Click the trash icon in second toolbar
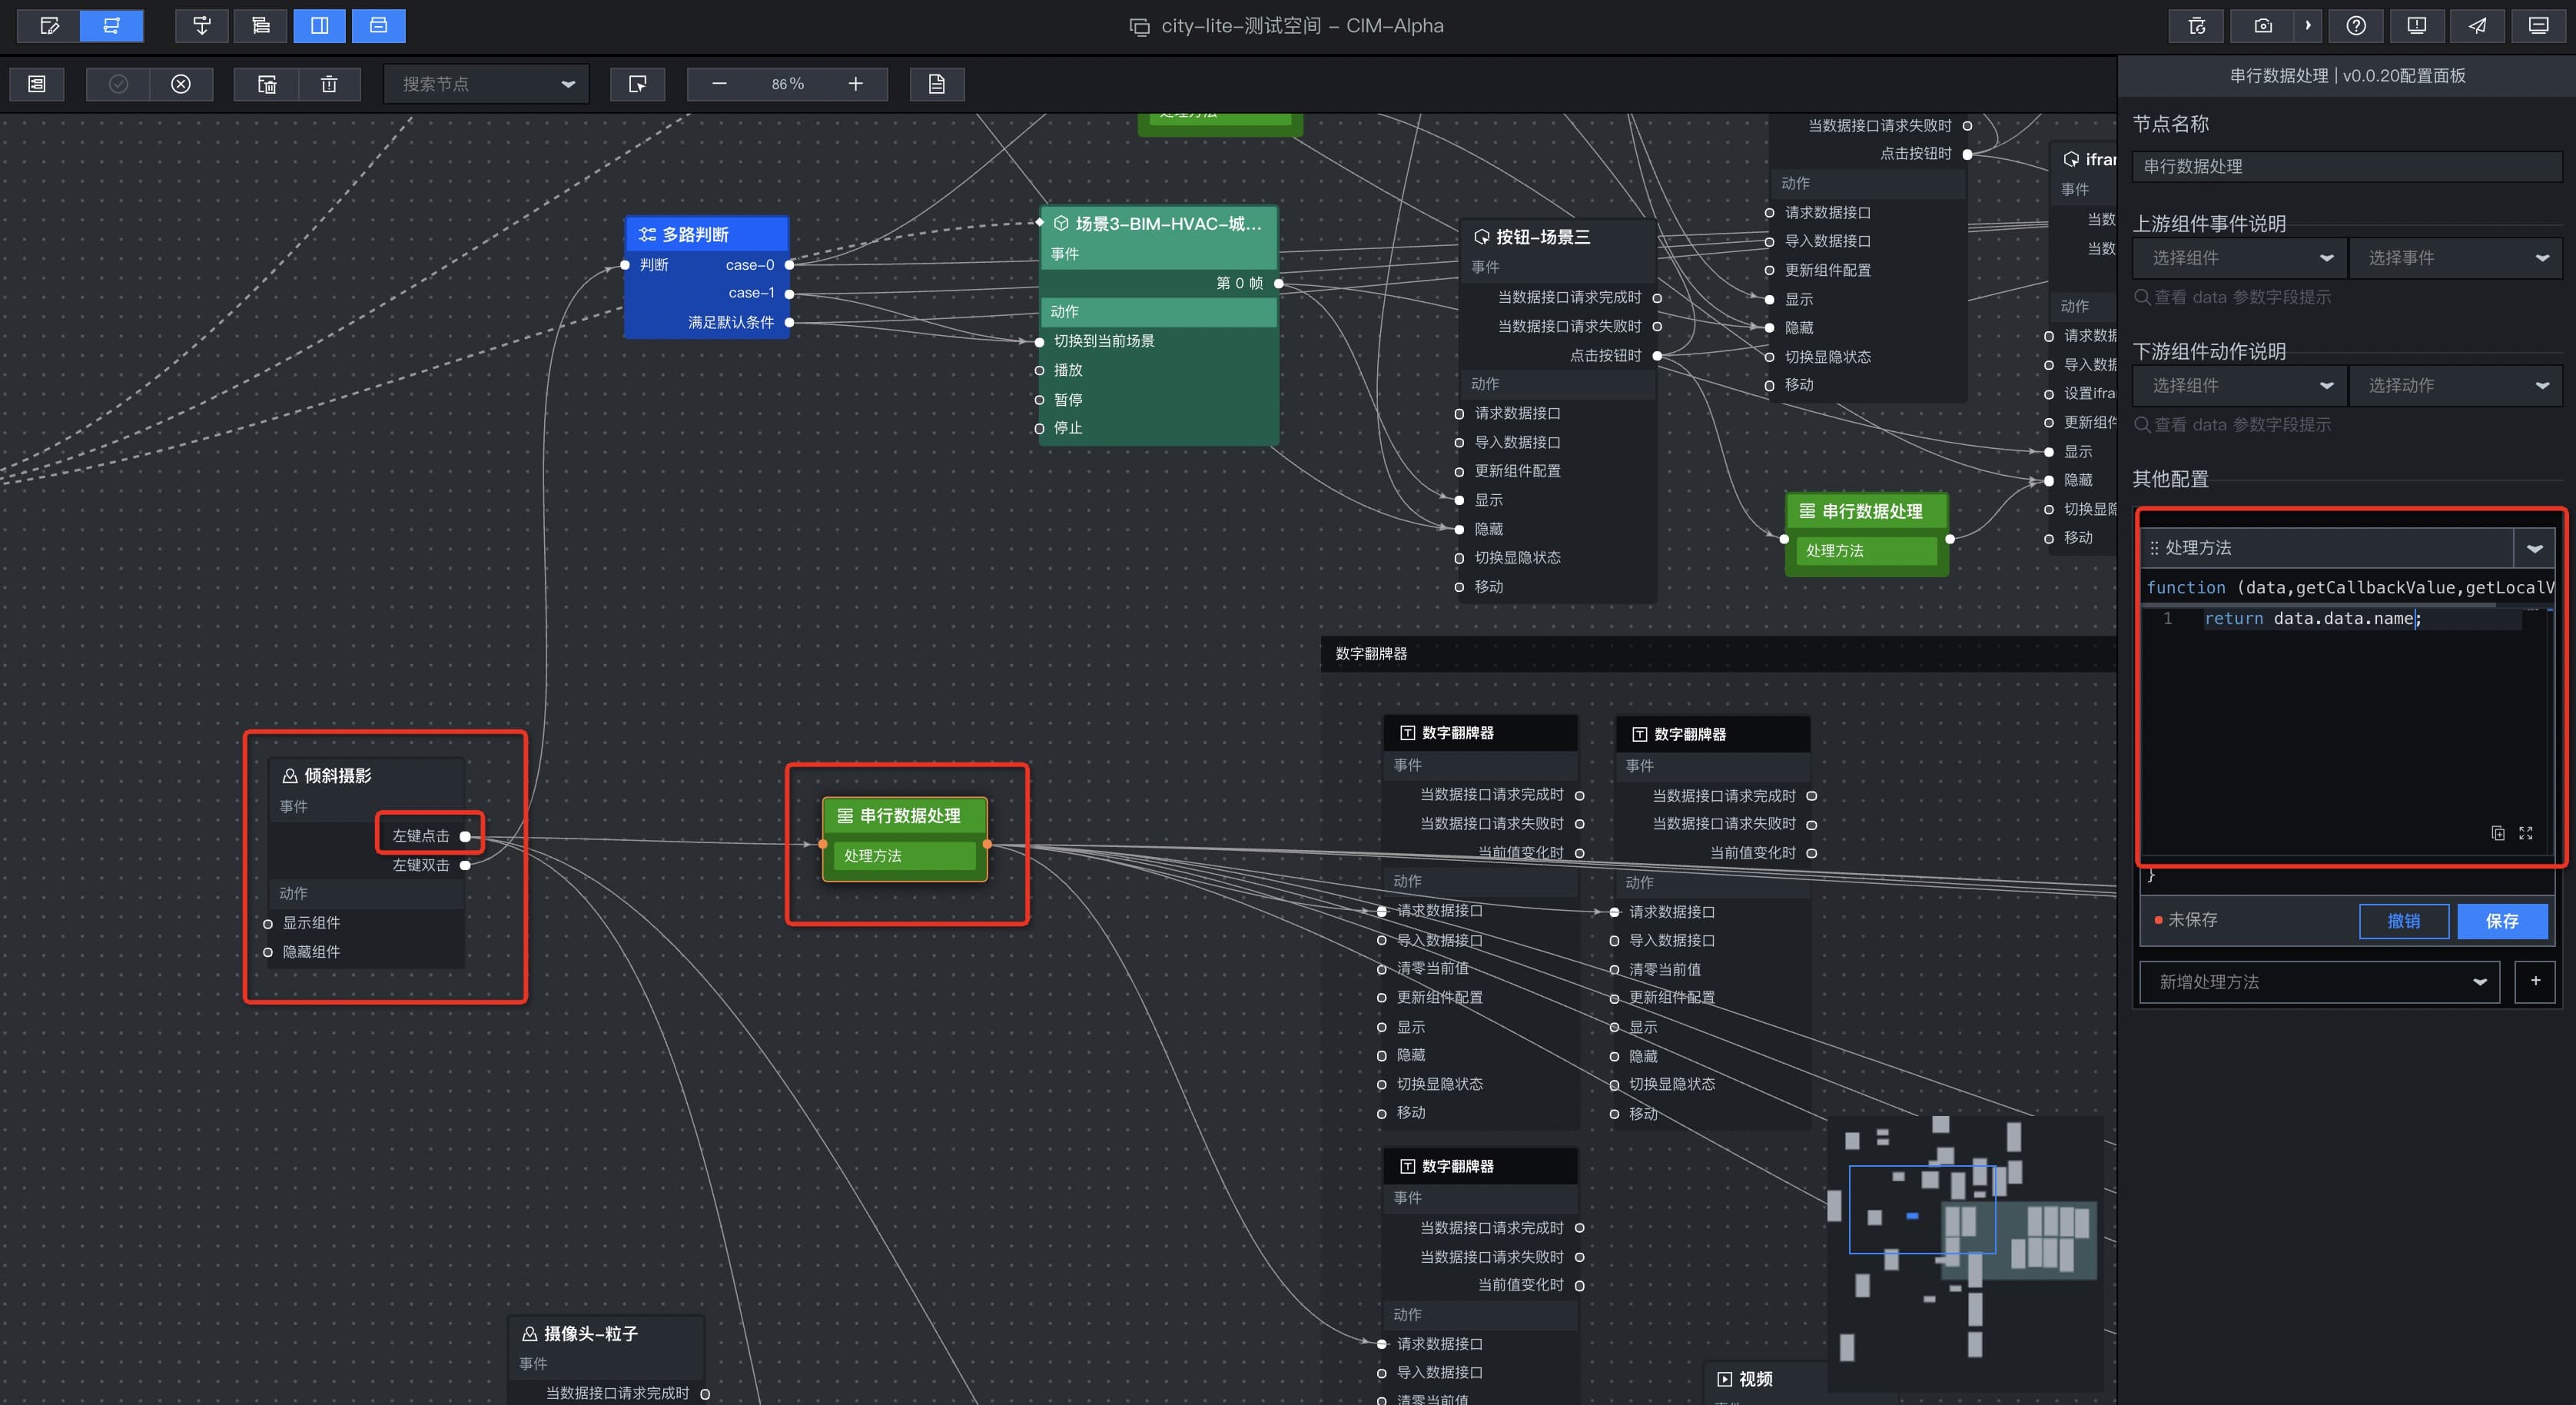The height and width of the screenshot is (1405, 2576). (329, 84)
